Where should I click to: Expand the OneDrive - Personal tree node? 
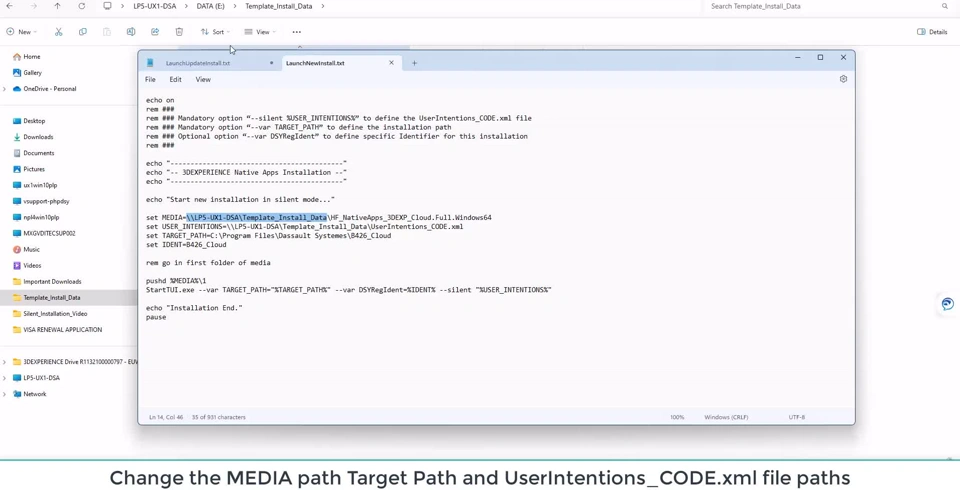[4, 89]
